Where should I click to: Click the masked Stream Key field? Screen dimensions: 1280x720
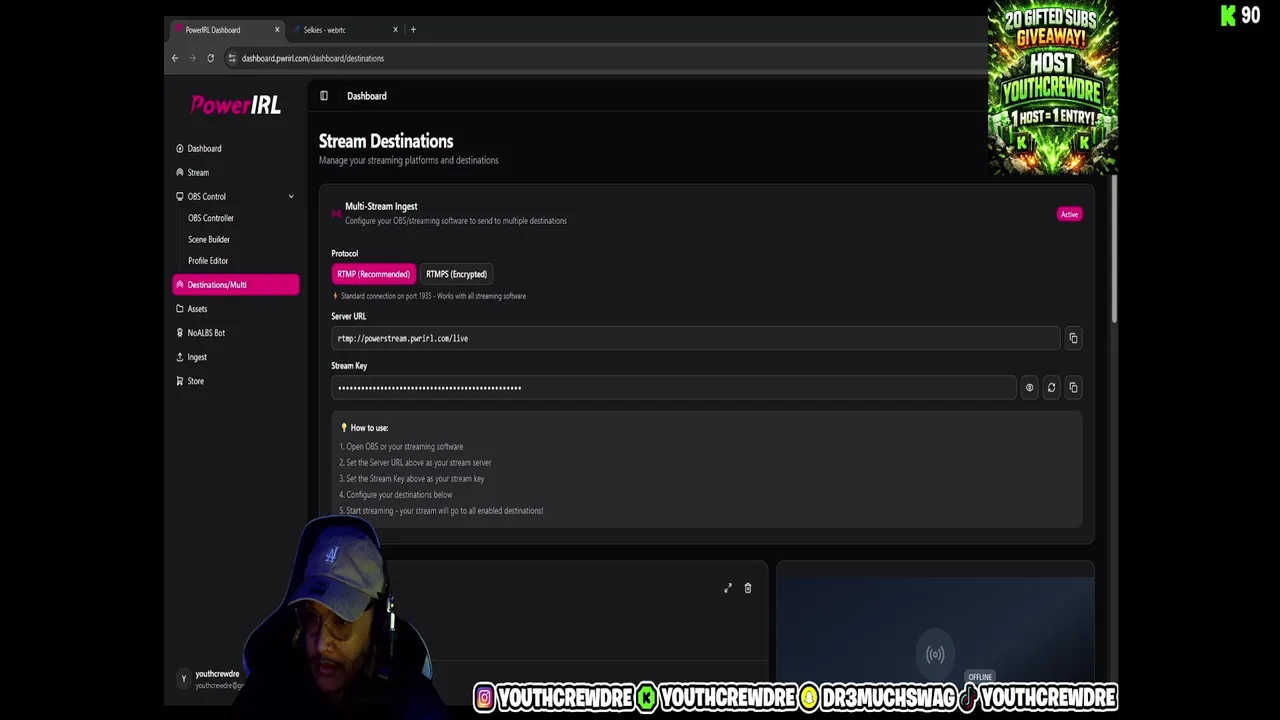[x=673, y=388]
